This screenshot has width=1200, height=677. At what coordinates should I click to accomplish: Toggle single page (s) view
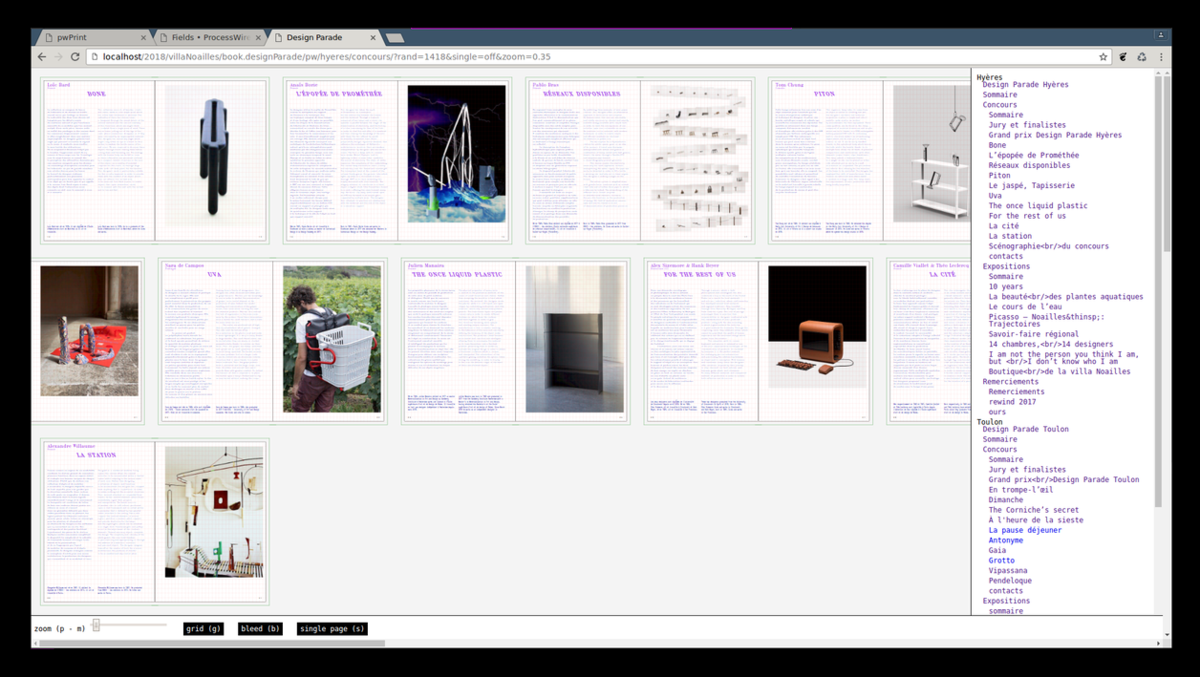332,629
